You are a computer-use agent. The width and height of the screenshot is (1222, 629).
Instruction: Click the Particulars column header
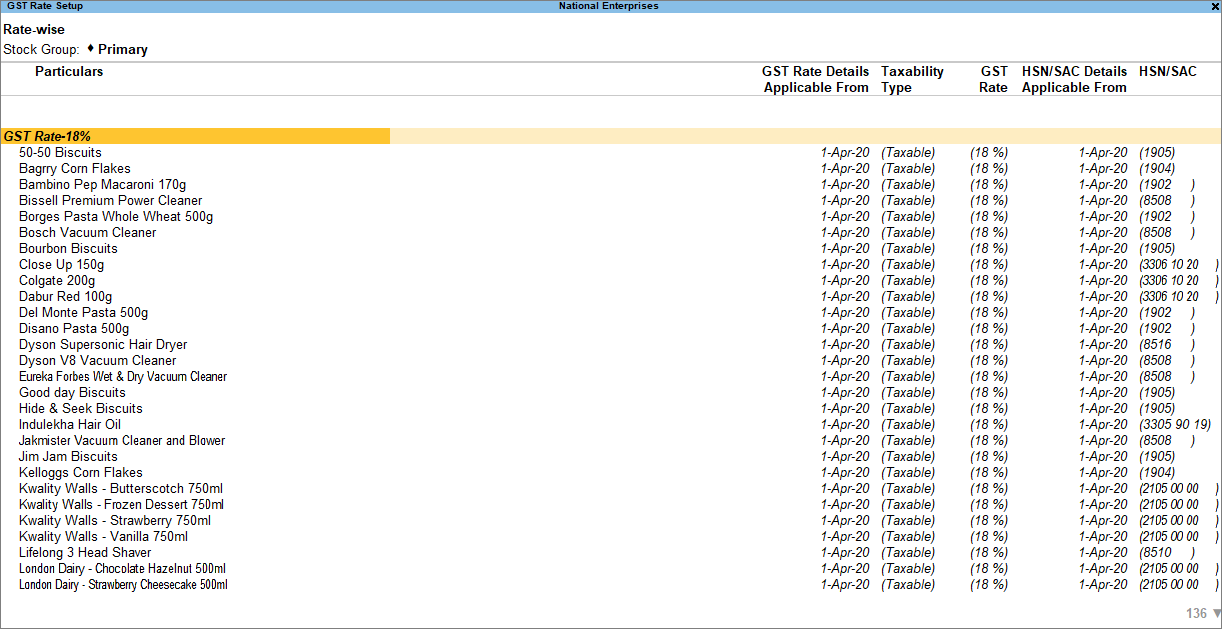[69, 72]
